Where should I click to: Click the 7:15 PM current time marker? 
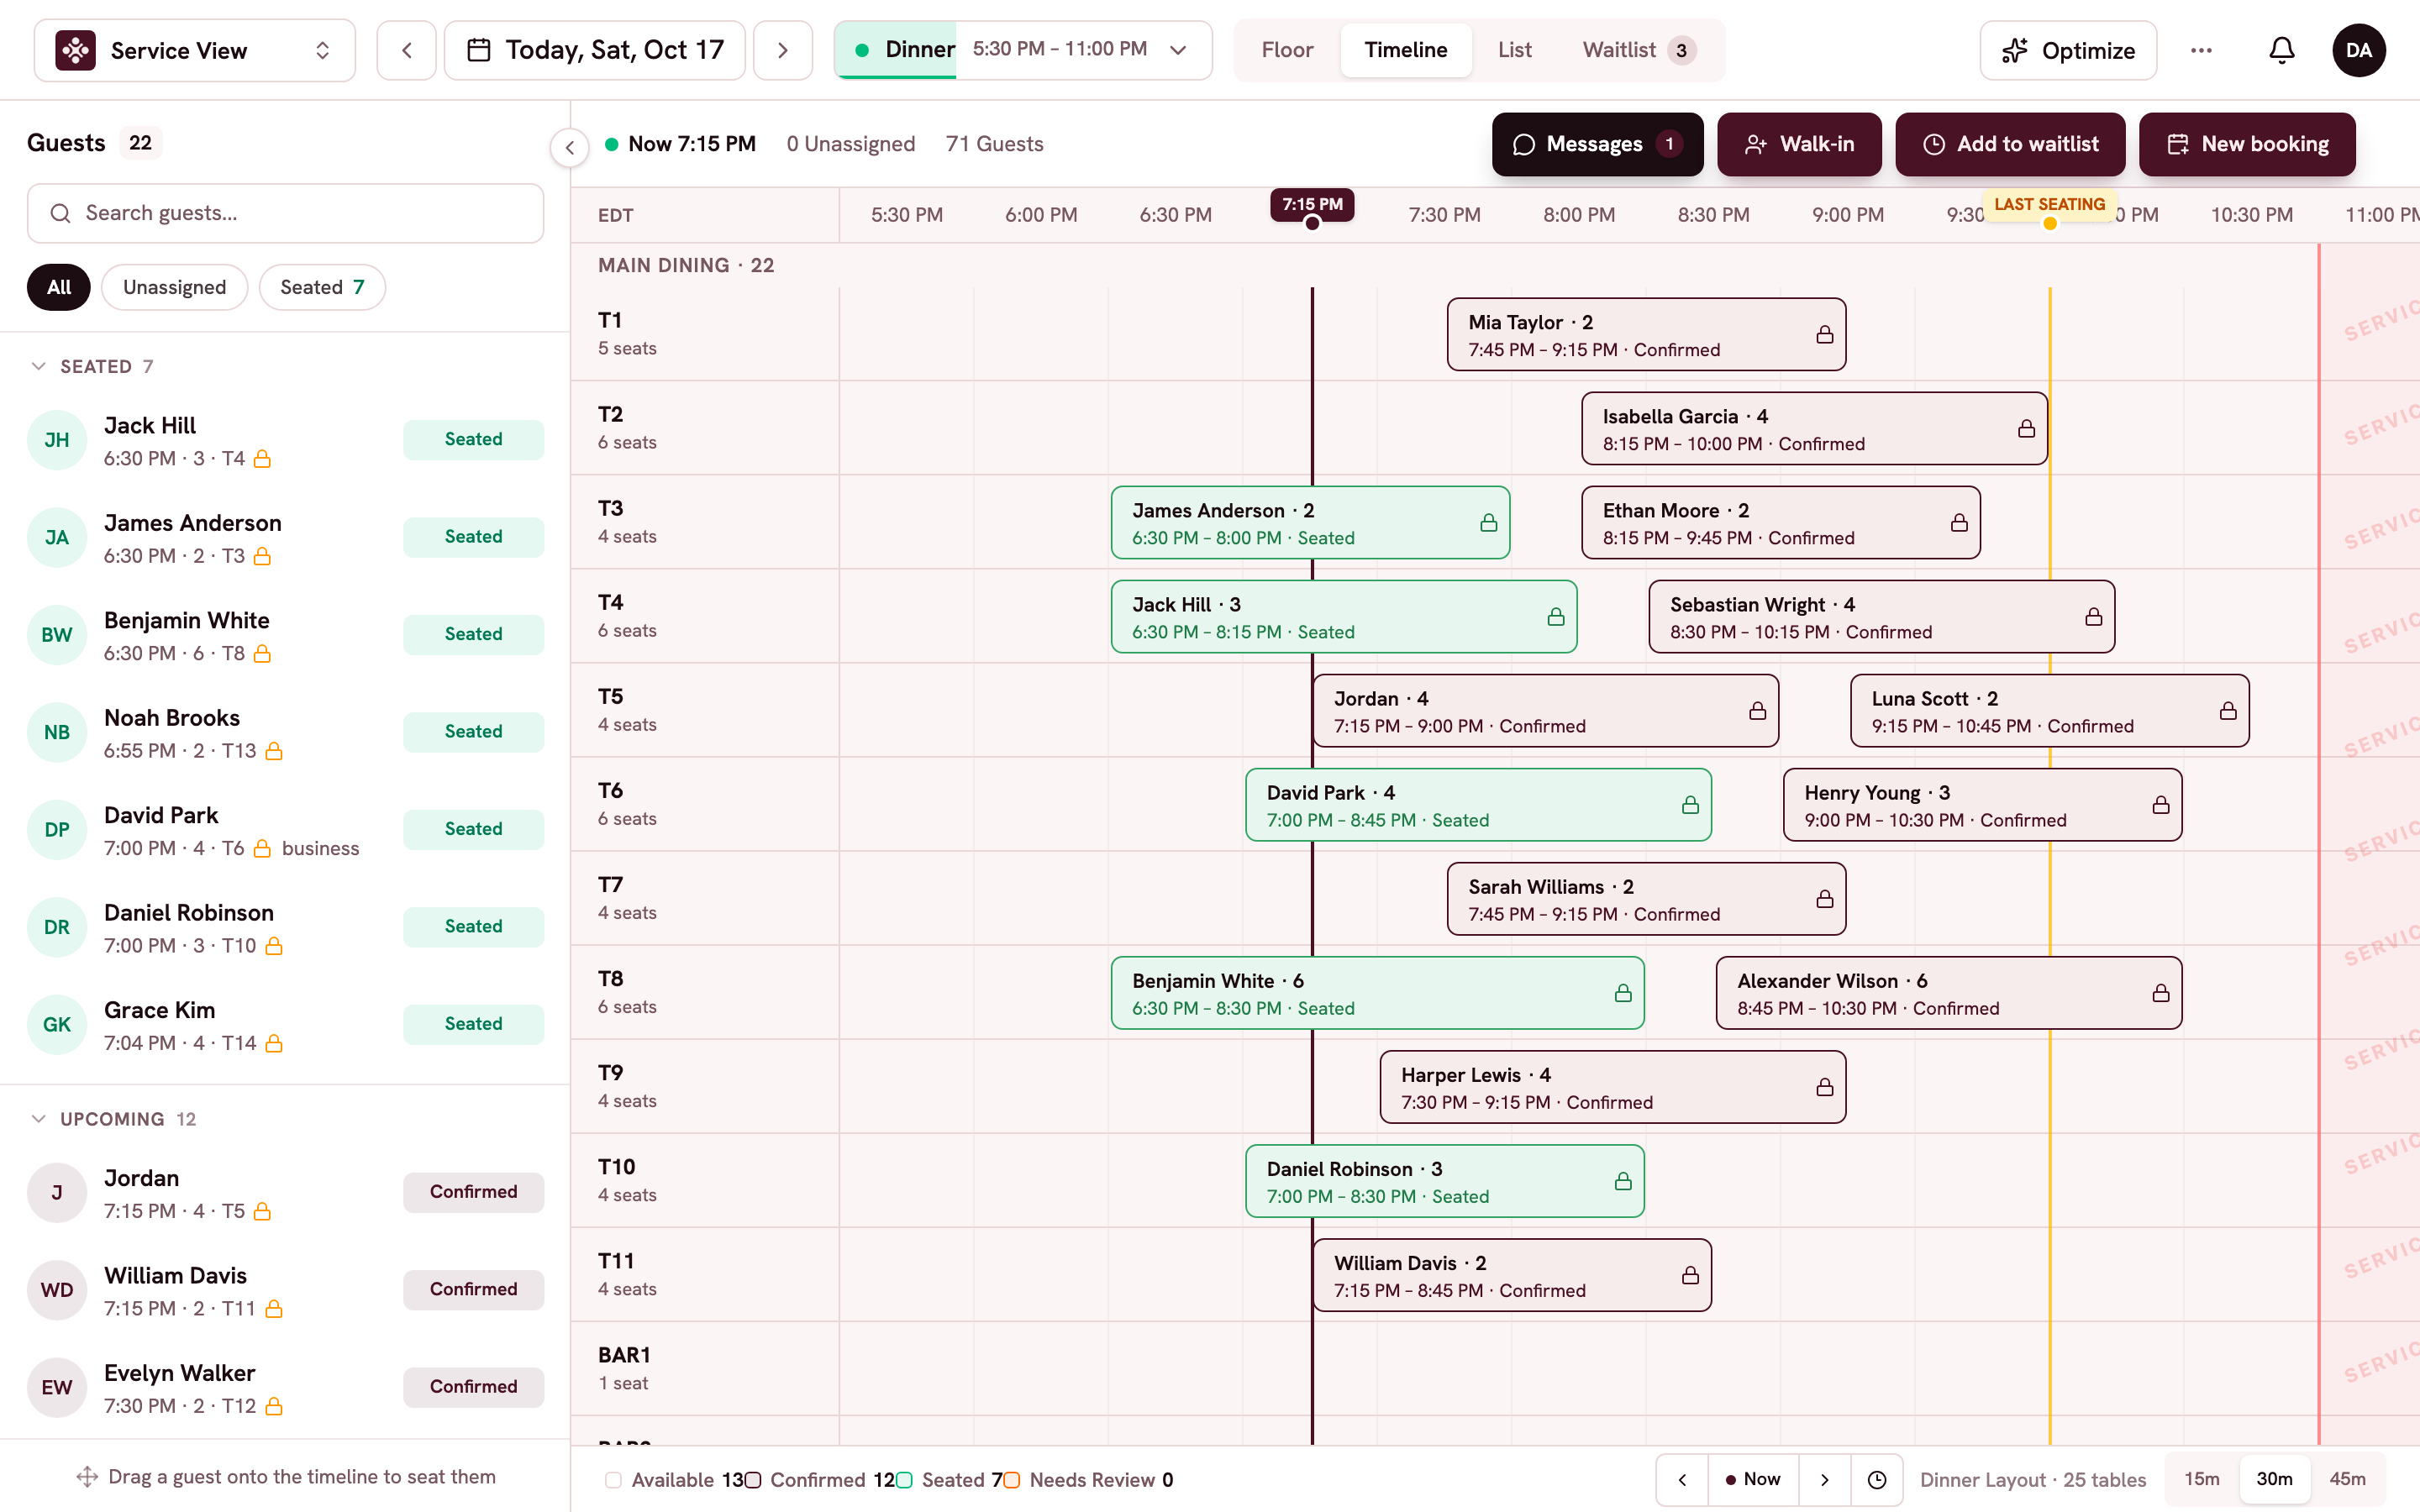click(x=1312, y=206)
